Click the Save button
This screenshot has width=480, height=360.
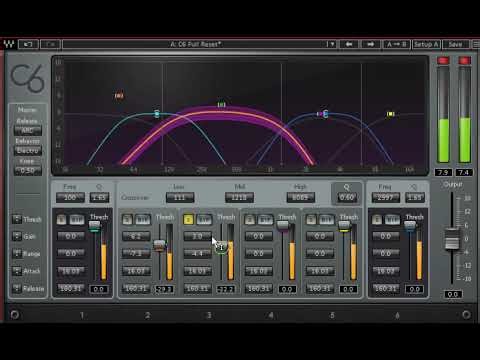coord(455,44)
